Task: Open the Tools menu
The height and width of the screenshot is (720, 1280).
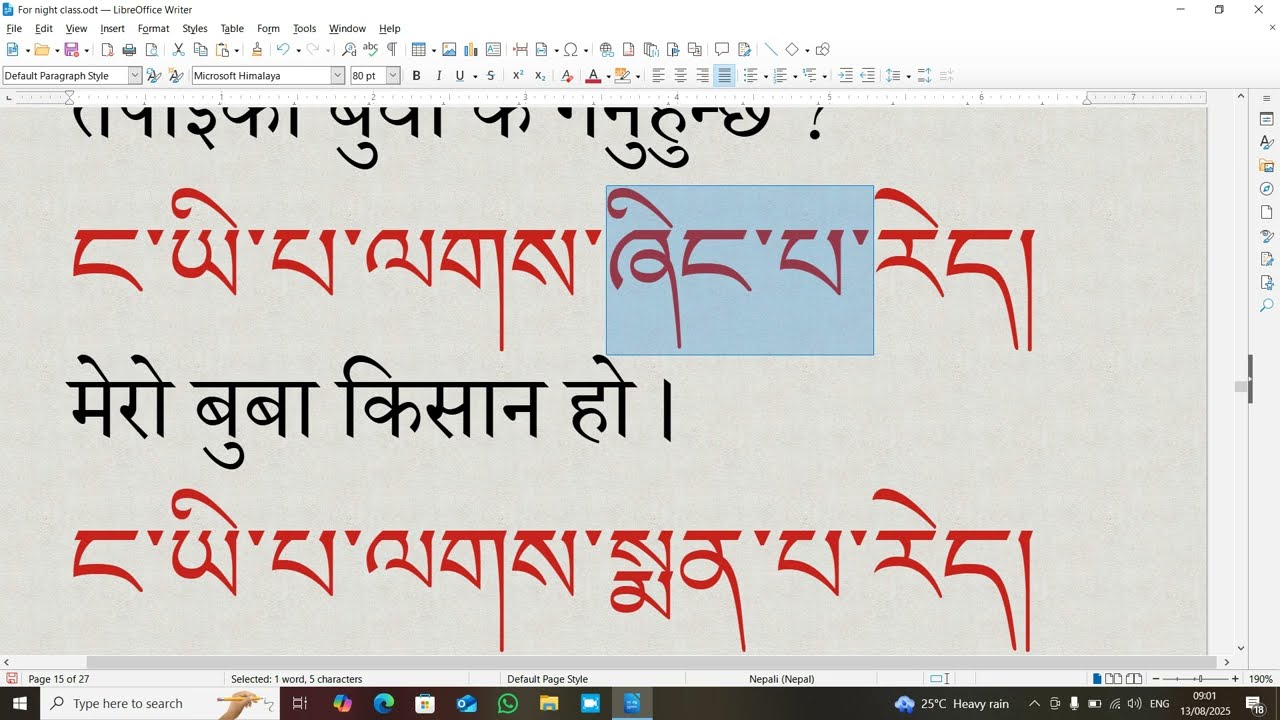Action: coord(304,29)
